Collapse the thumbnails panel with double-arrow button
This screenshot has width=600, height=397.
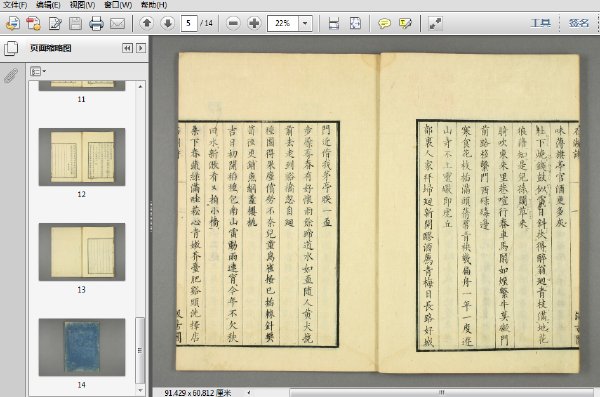click(127, 48)
